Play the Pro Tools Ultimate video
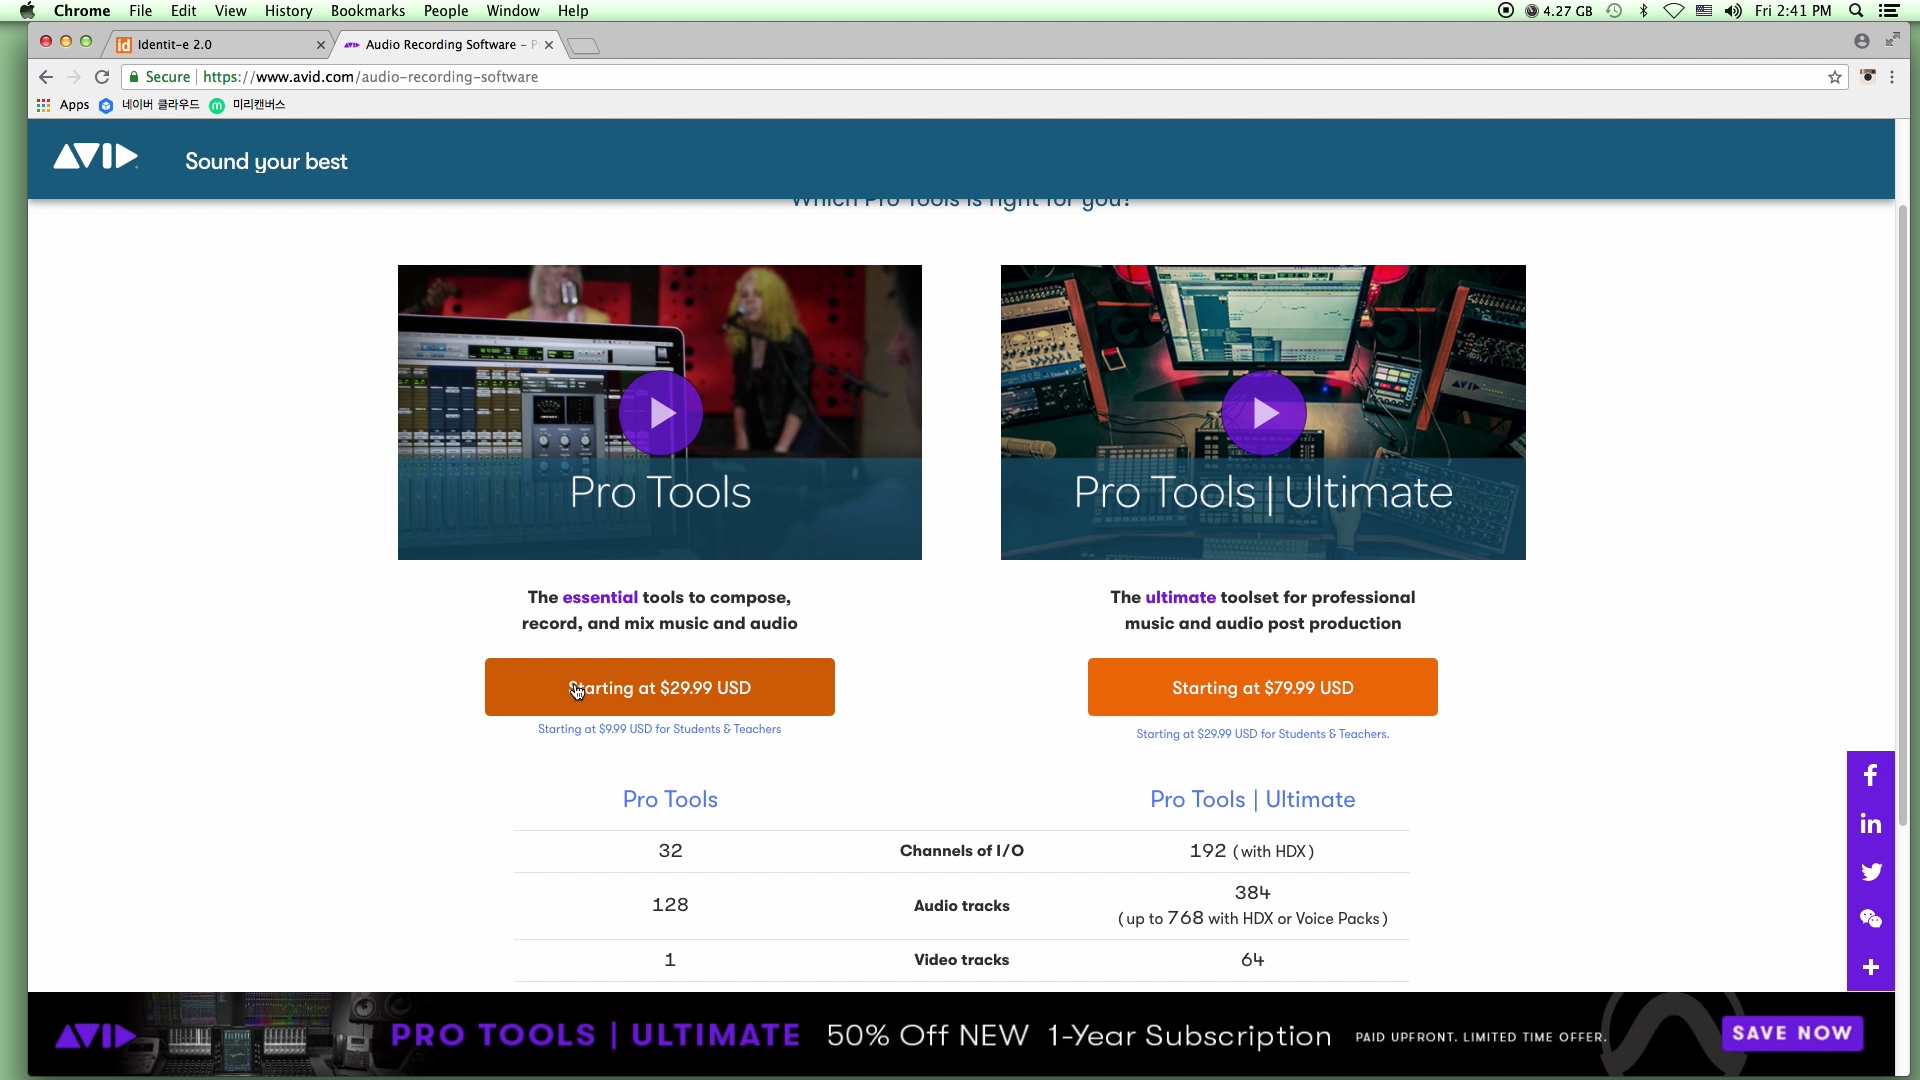 (1263, 413)
